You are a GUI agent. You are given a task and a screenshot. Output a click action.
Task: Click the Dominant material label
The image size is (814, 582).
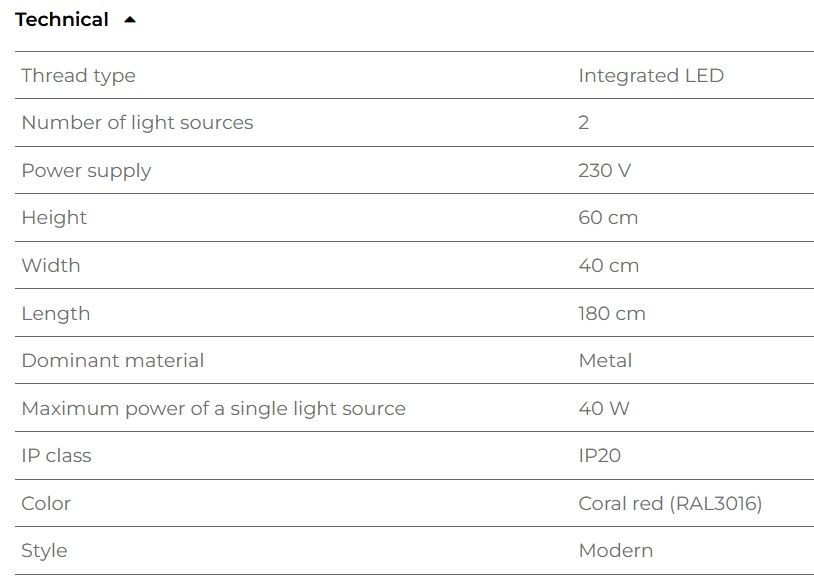[x=113, y=360]
